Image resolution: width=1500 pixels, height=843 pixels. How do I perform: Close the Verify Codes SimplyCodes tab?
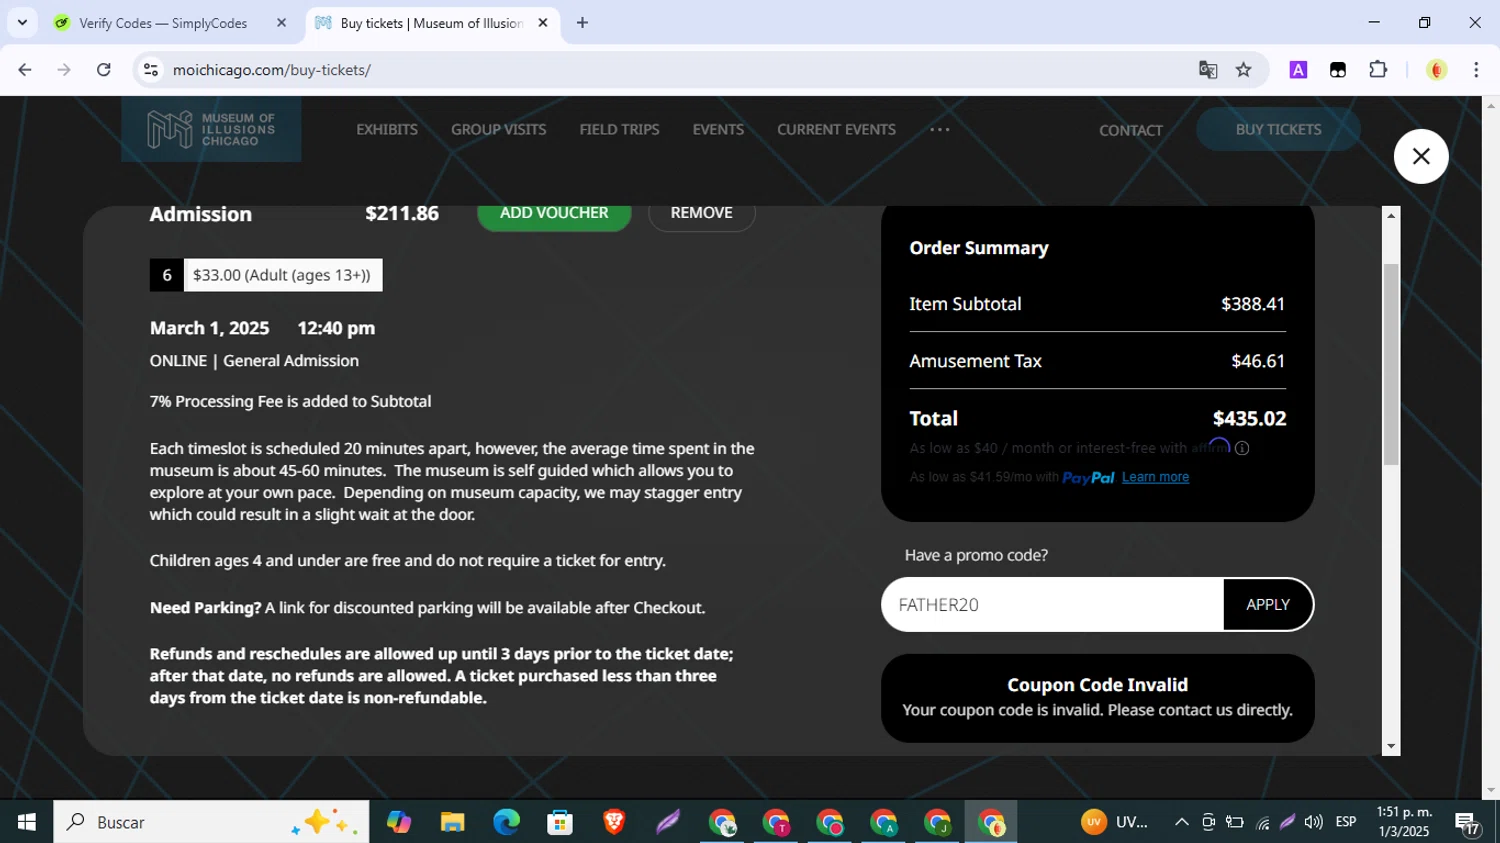tap(281, 23)
